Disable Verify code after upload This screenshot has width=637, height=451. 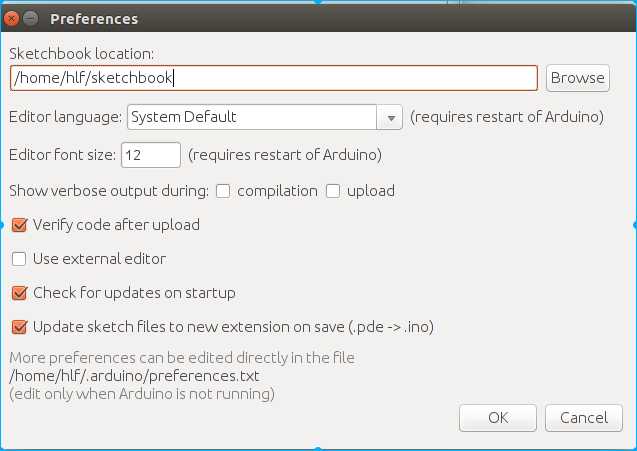point(19,225)
